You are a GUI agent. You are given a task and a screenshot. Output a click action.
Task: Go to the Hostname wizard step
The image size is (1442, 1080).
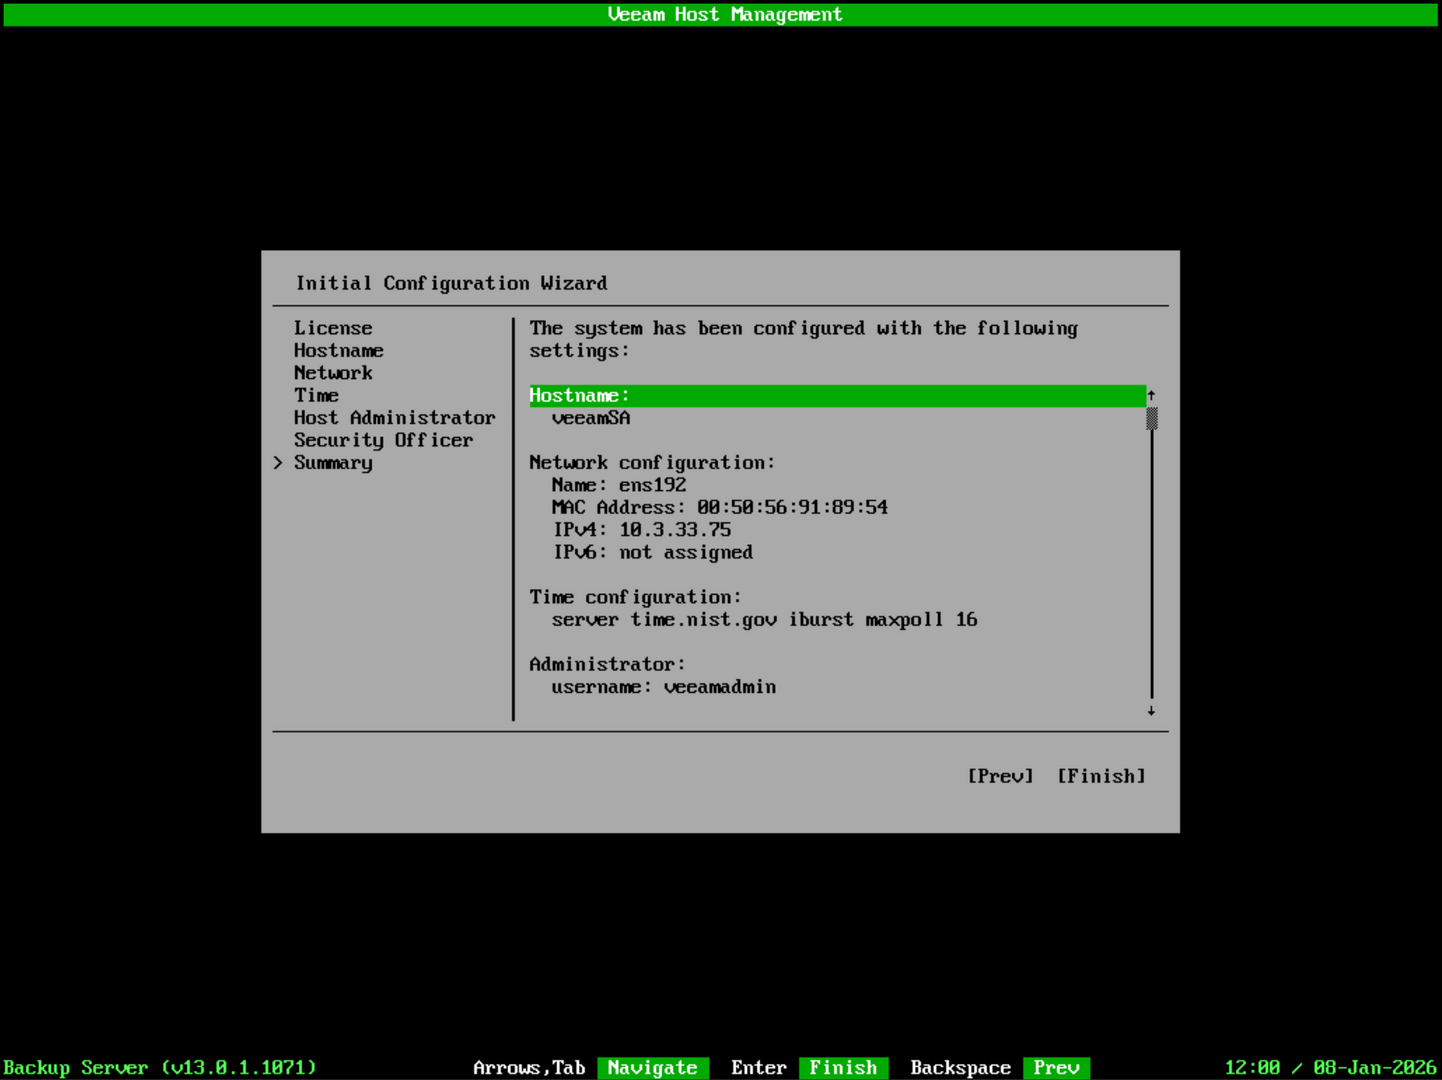(x=339, y=351)
